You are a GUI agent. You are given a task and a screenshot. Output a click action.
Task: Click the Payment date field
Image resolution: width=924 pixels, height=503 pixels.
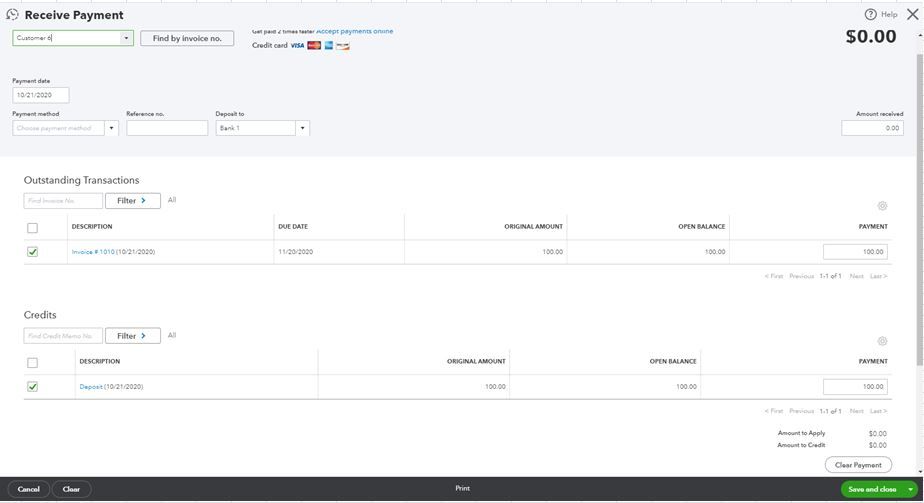tap(41, 95)
